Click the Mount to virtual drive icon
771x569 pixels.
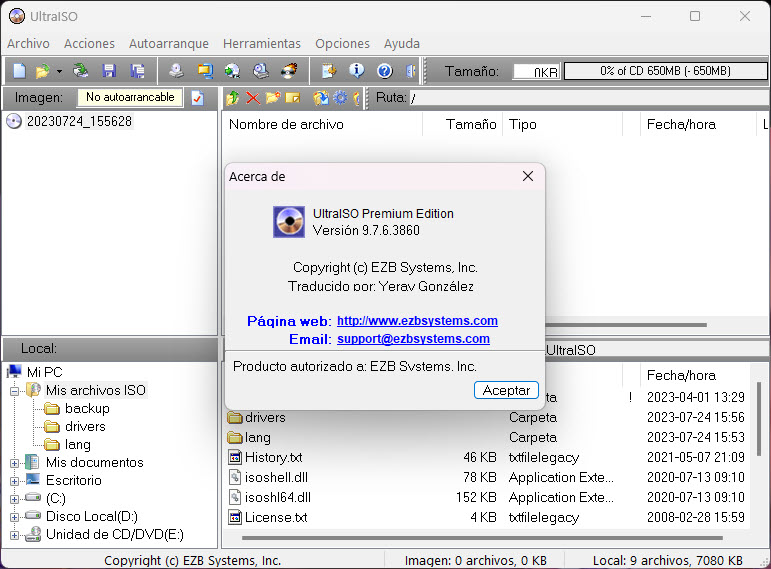pyautogui.click(x=261, y=71)
